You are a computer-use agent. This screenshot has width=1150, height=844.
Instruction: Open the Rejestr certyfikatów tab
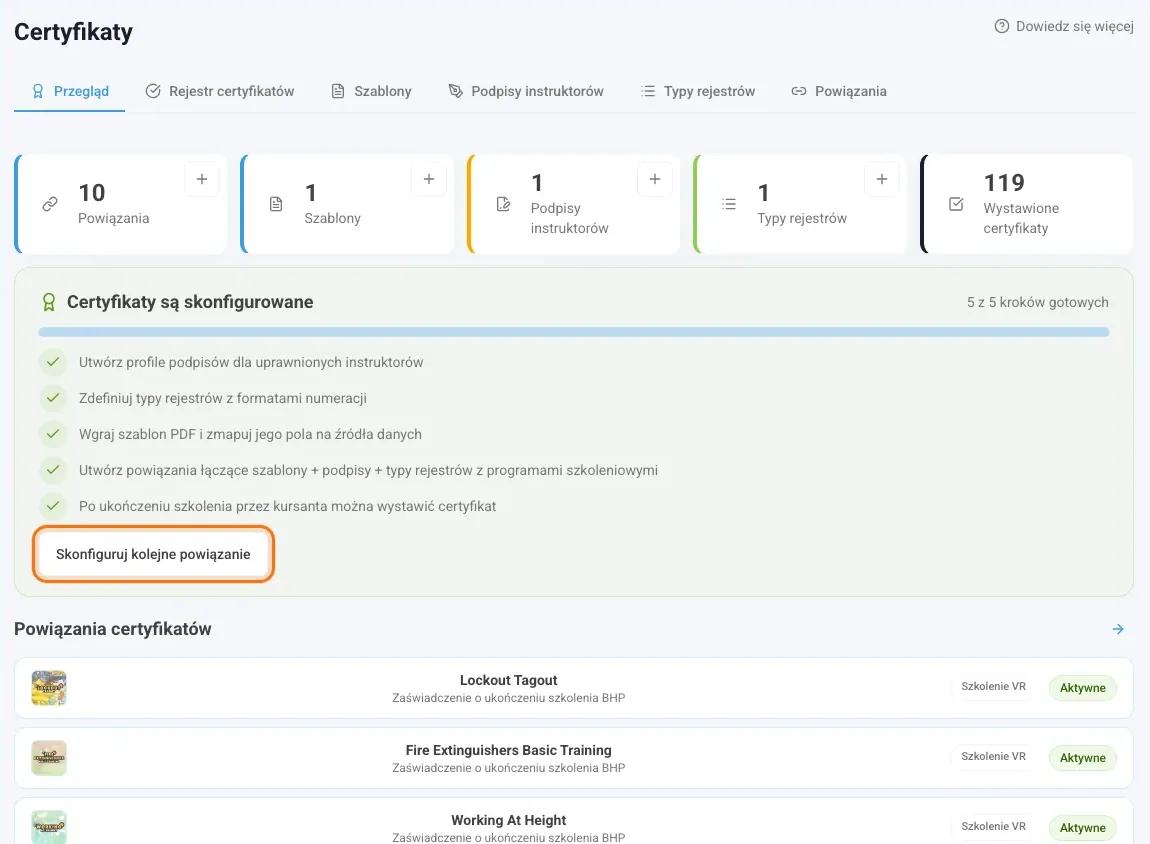(x=219, y=92)
